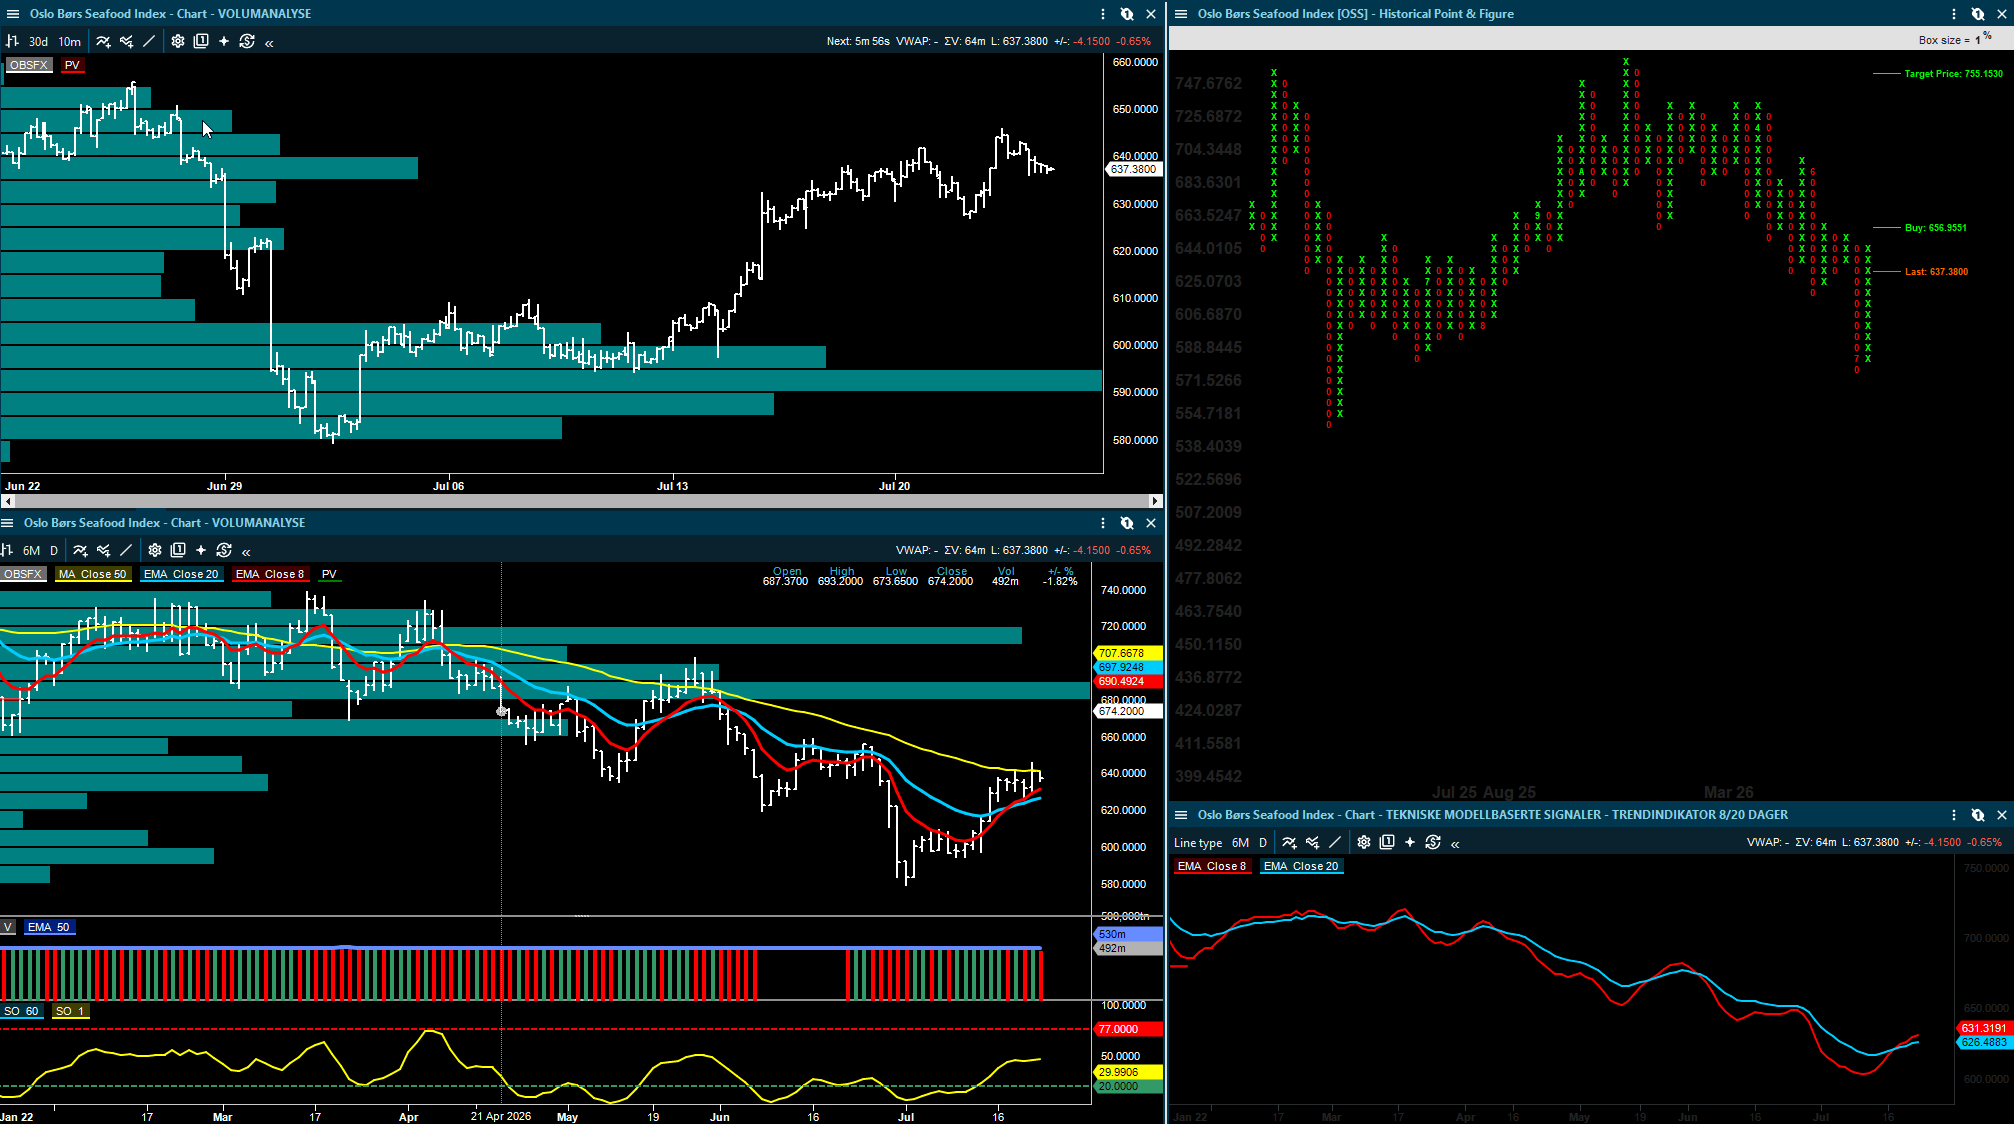Toggle PV legend in top-left chart
This screenshot has height=1124, width=2014.
tap(72, 65)
